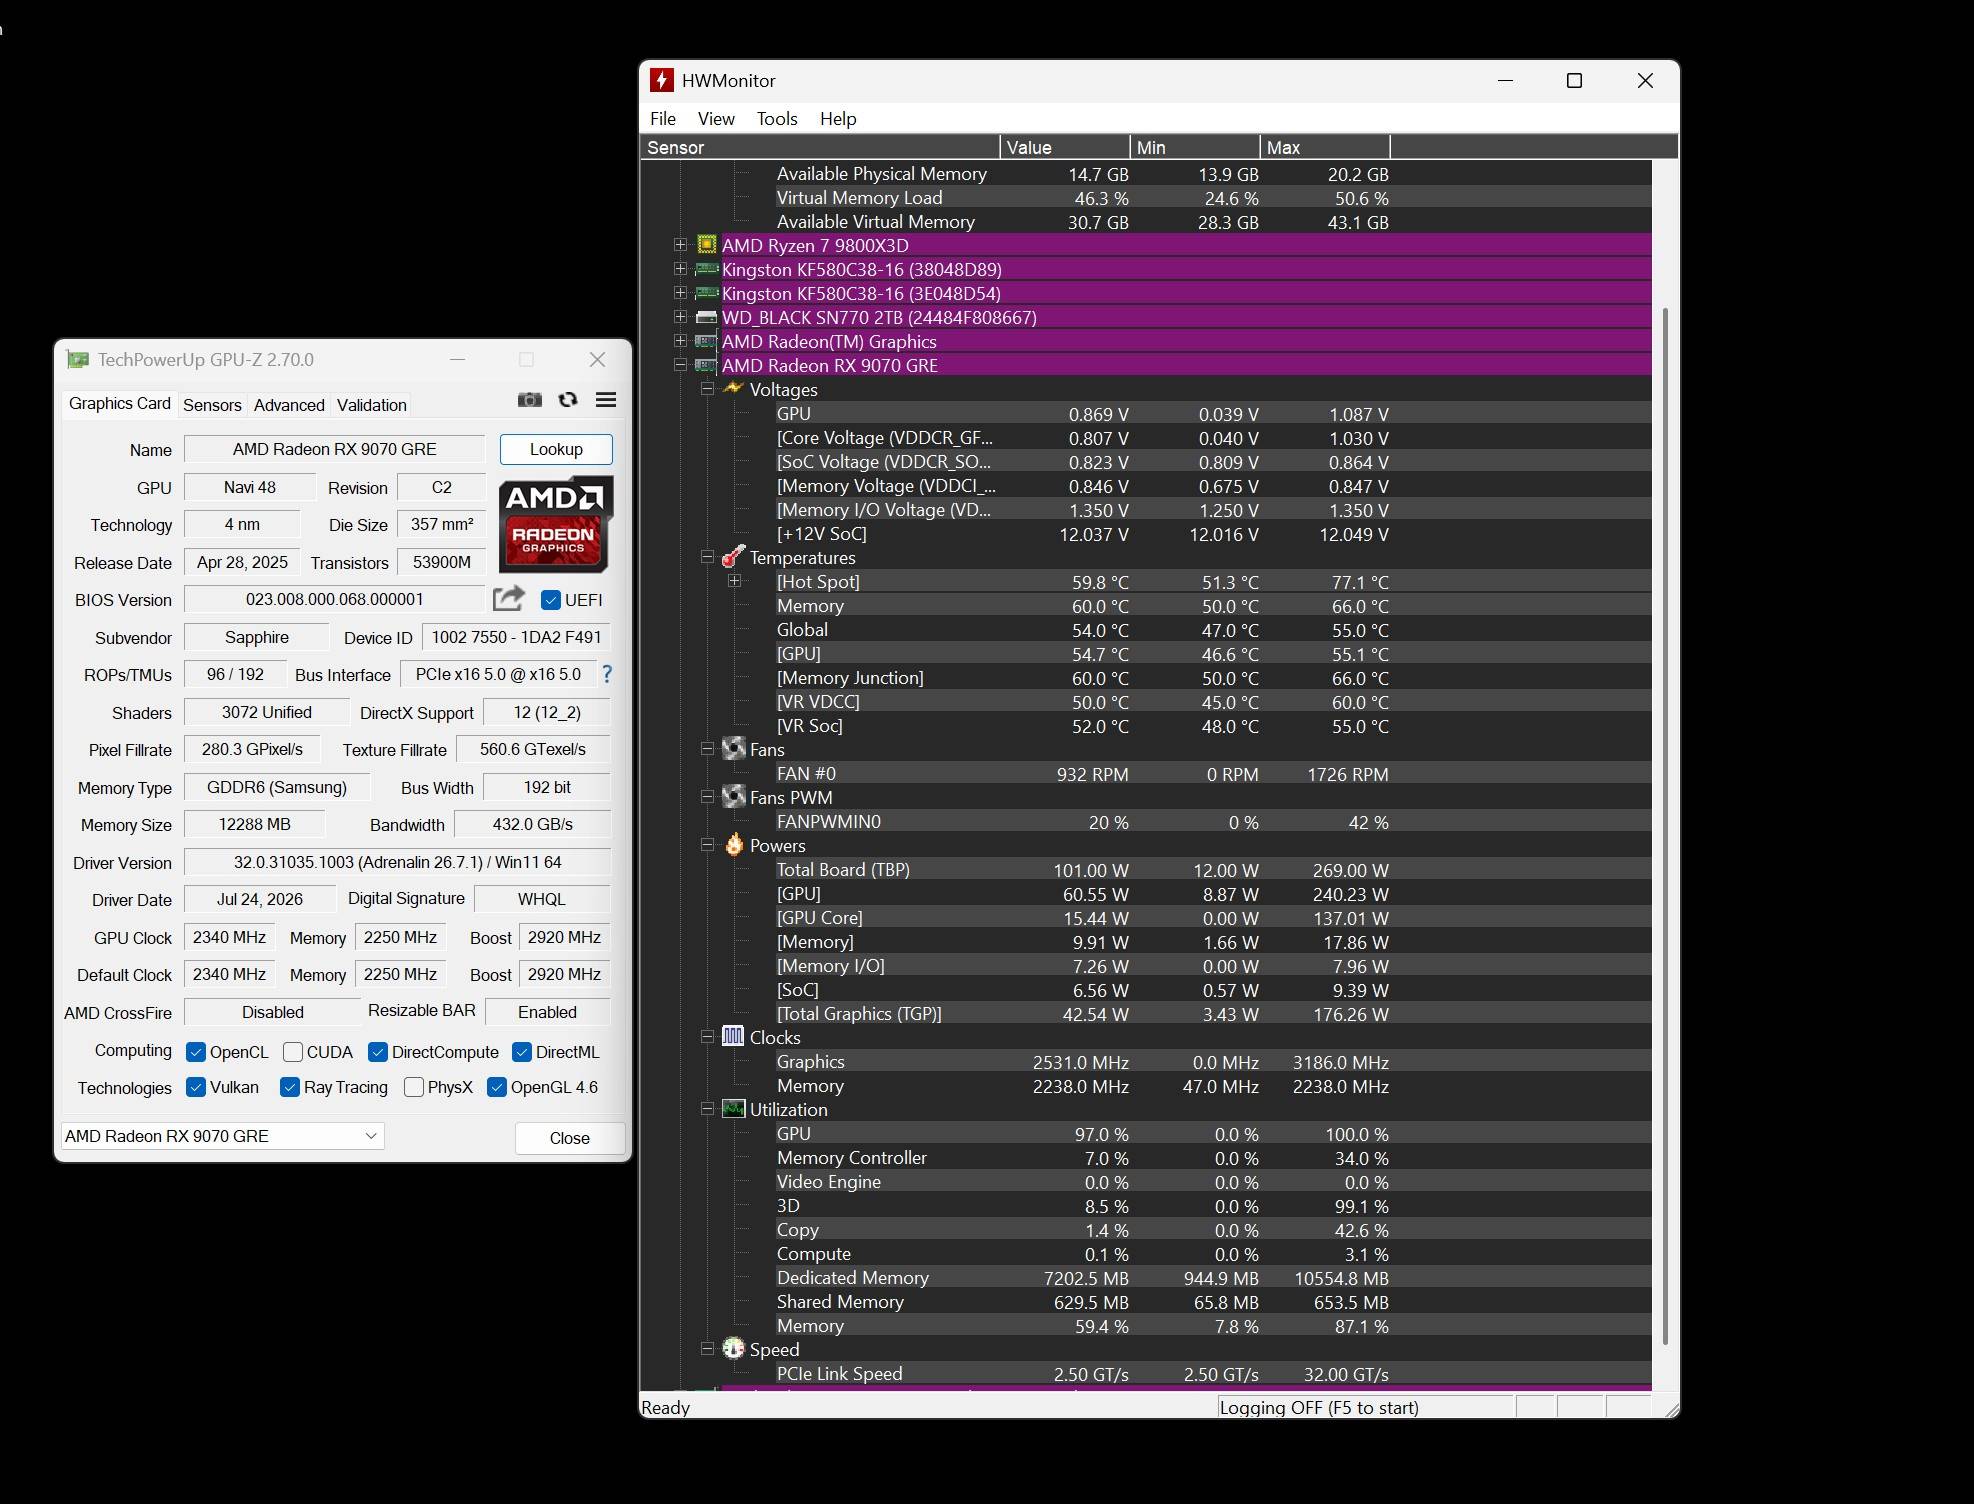
Task: Collapse the AMD Radeon RX 9070 GRE node
Action: click(x=681, y=365)
